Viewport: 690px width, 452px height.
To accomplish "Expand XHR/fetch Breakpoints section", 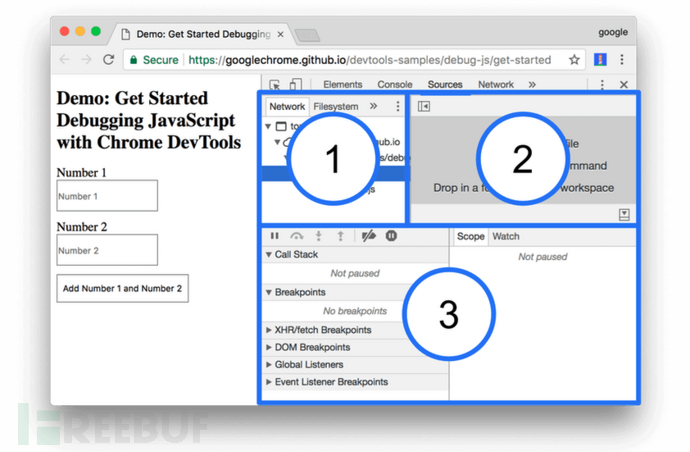I will point(269,330).
